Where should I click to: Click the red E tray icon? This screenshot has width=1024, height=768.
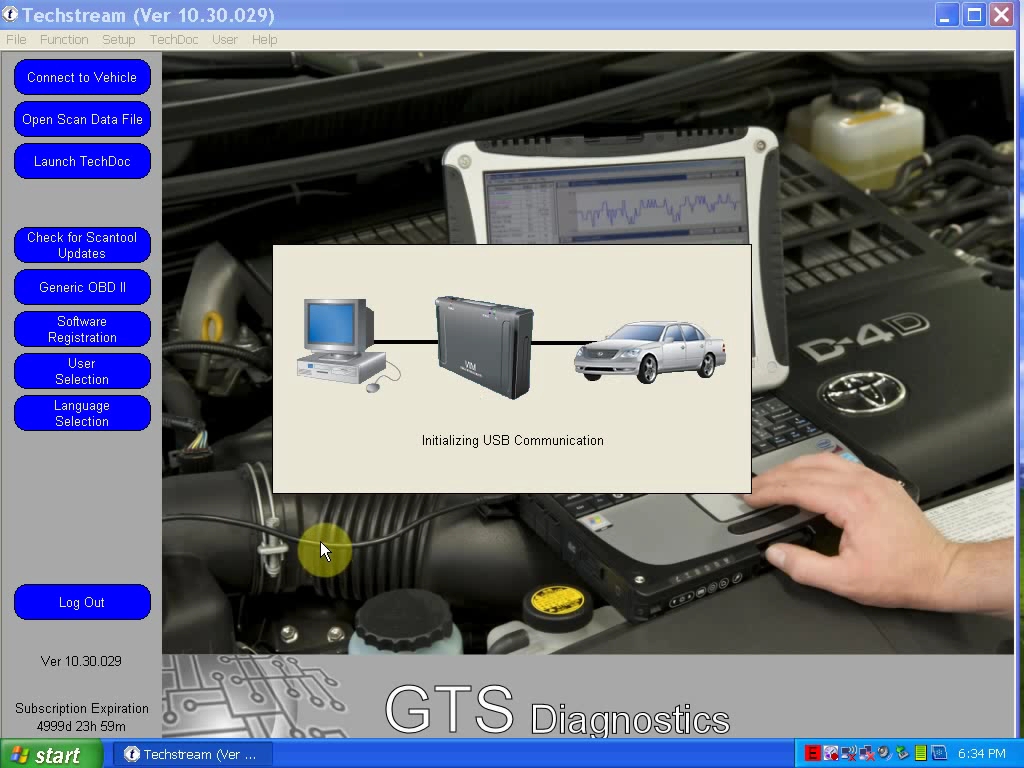(812, 754)
